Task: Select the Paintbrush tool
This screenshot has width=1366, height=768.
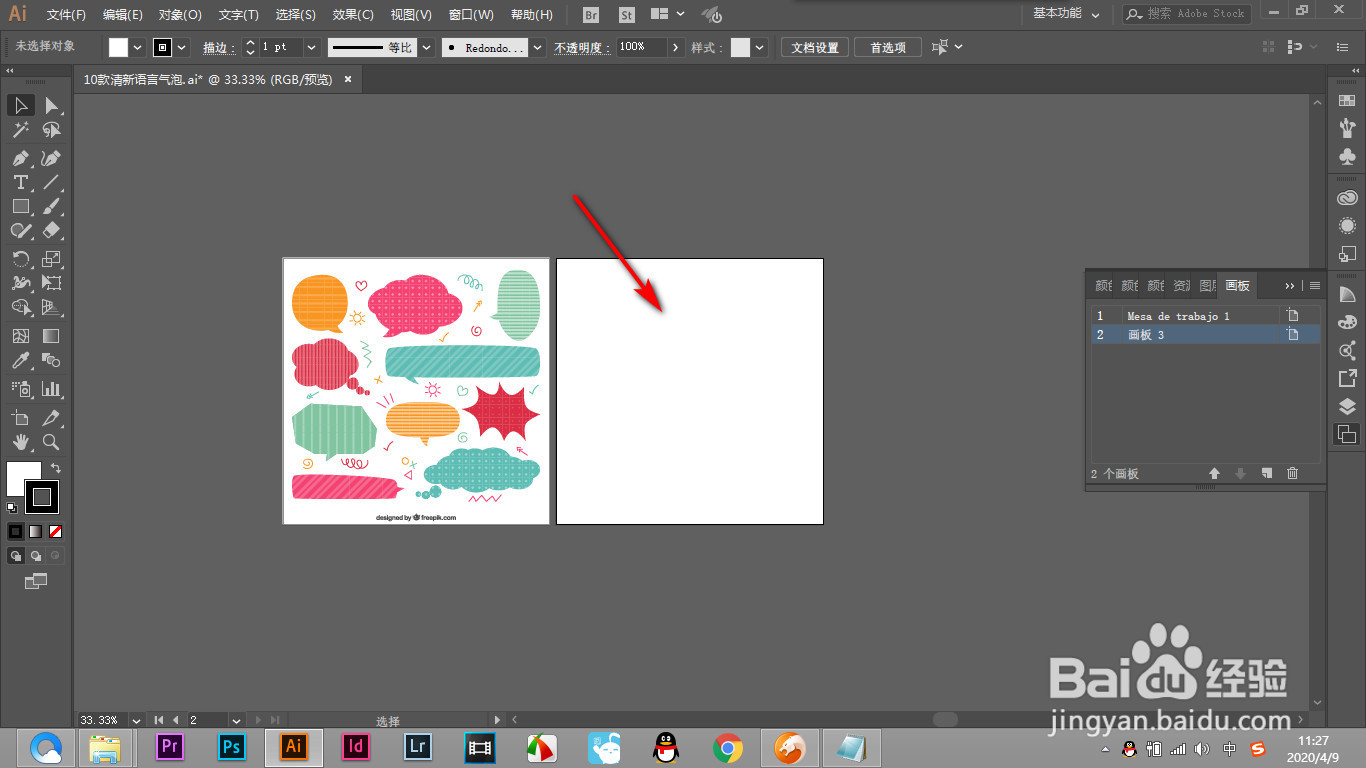Action: point(51,206)
